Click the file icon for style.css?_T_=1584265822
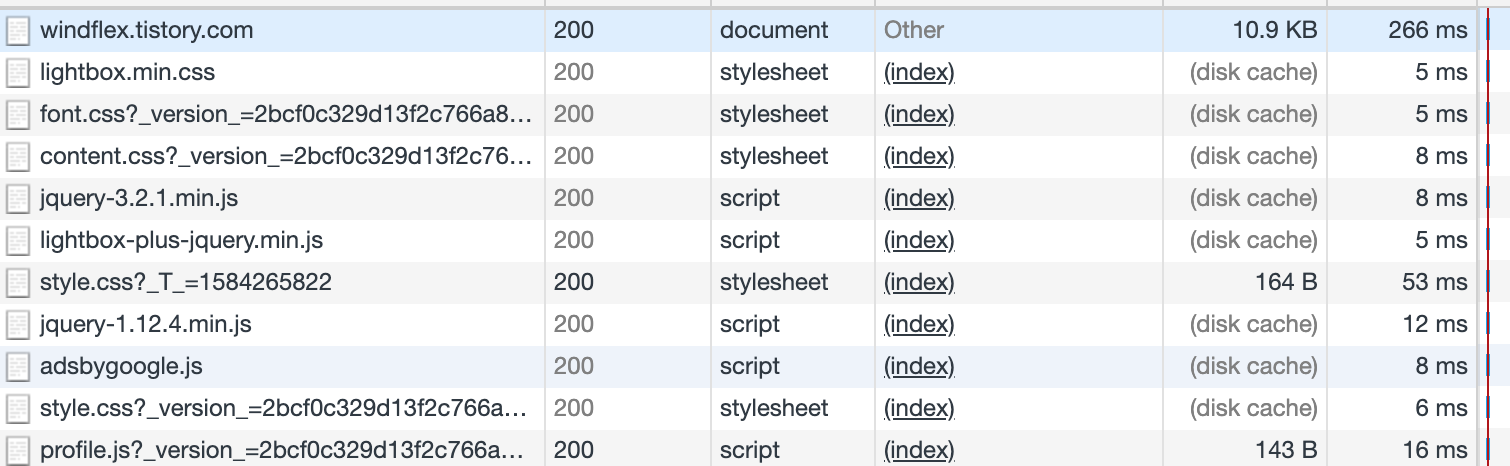 click(x=17, y=283)
